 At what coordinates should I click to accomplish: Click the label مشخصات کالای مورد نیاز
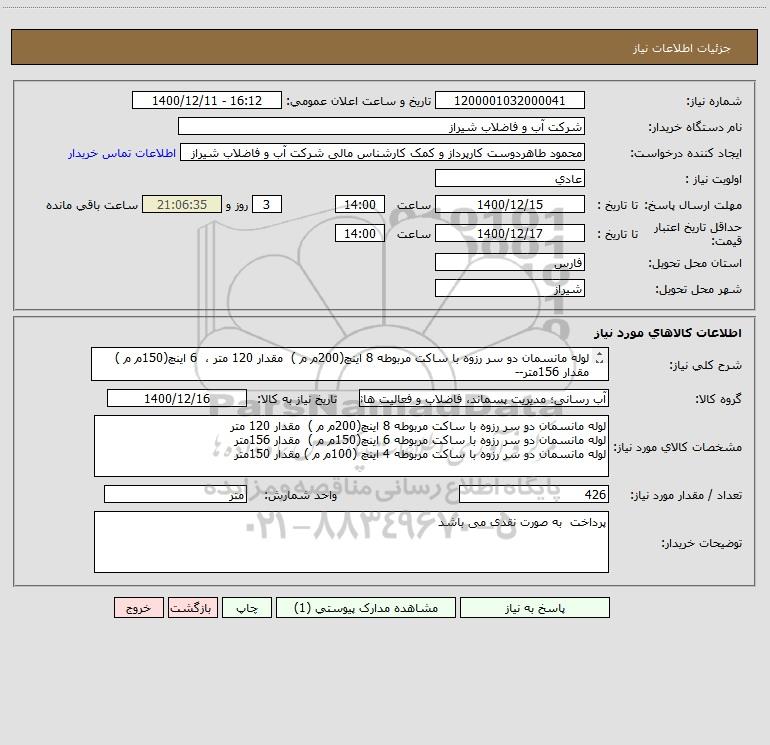pyautogui.click(x=678, y=447)
